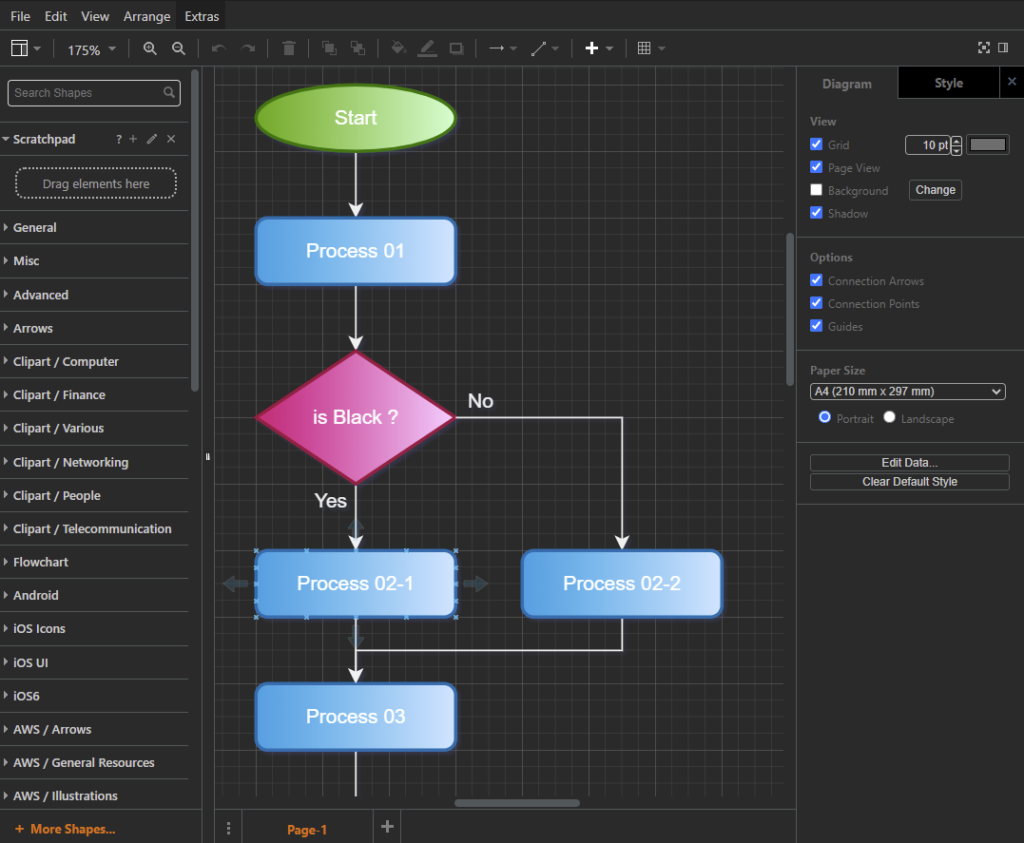
Task: Edit the Scratchpad with pencil icon
Action: (152, 139)
